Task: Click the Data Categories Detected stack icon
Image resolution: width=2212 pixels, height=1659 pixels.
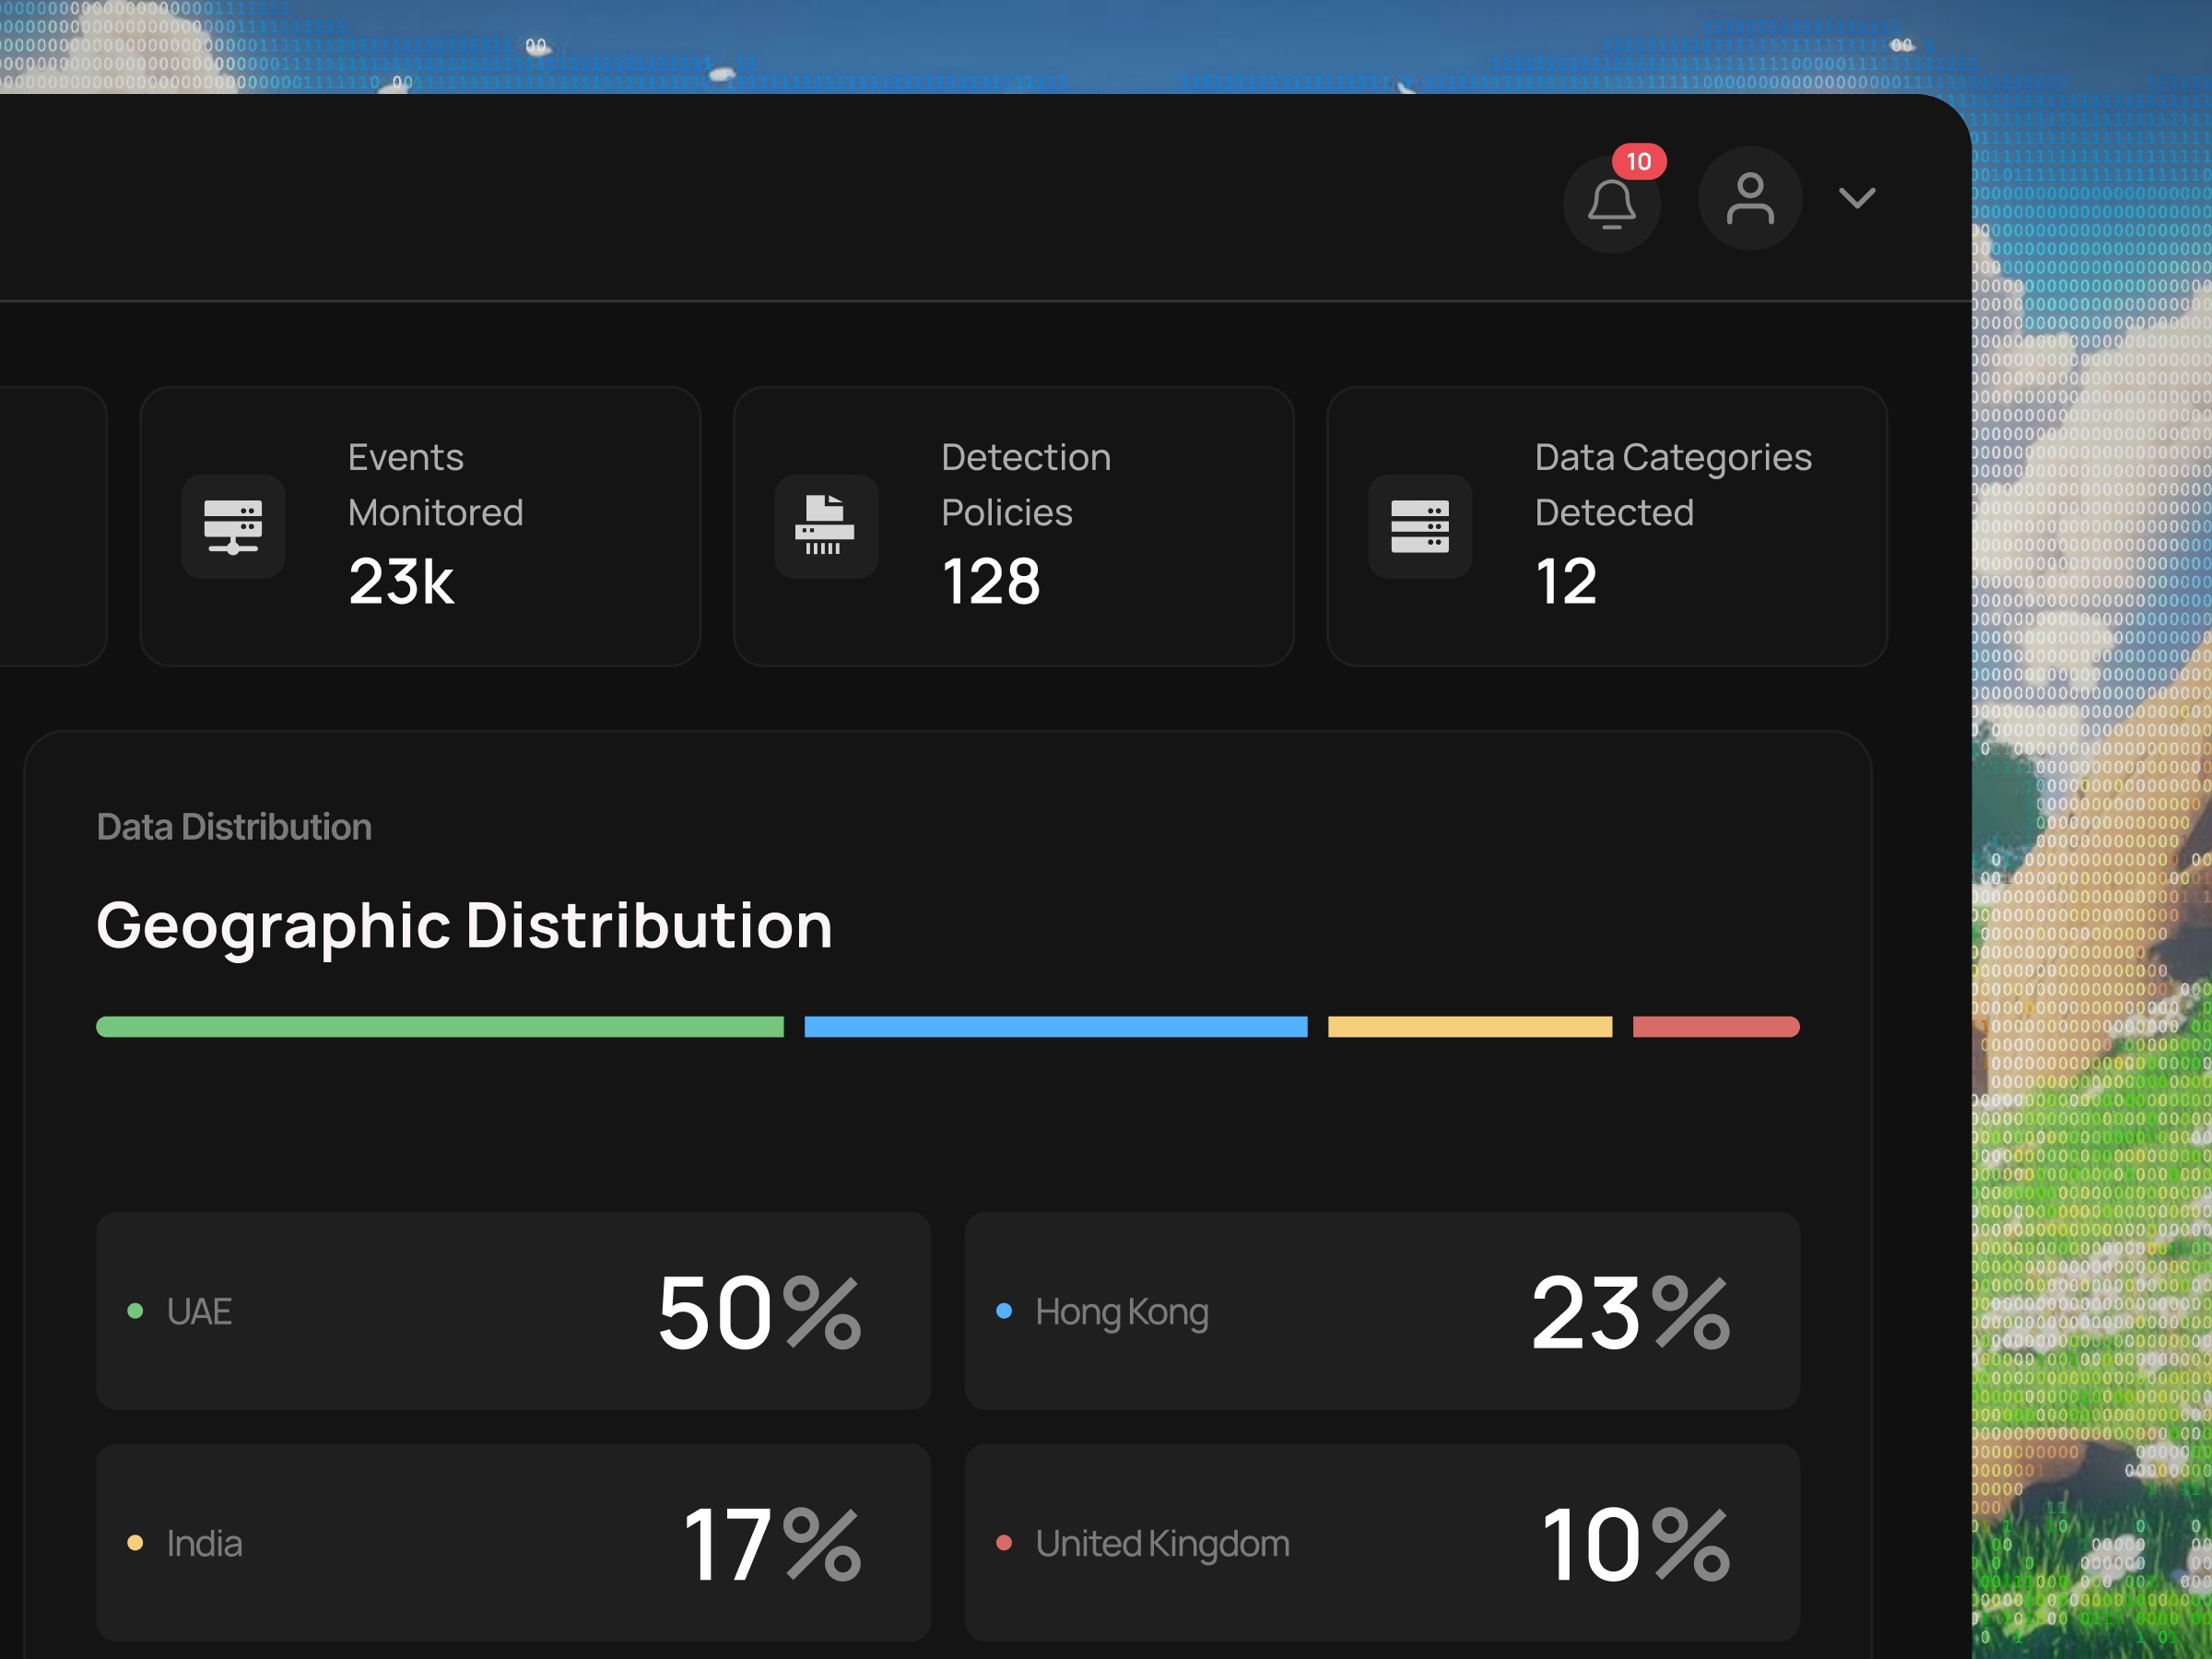Action: pos(1420,527)
